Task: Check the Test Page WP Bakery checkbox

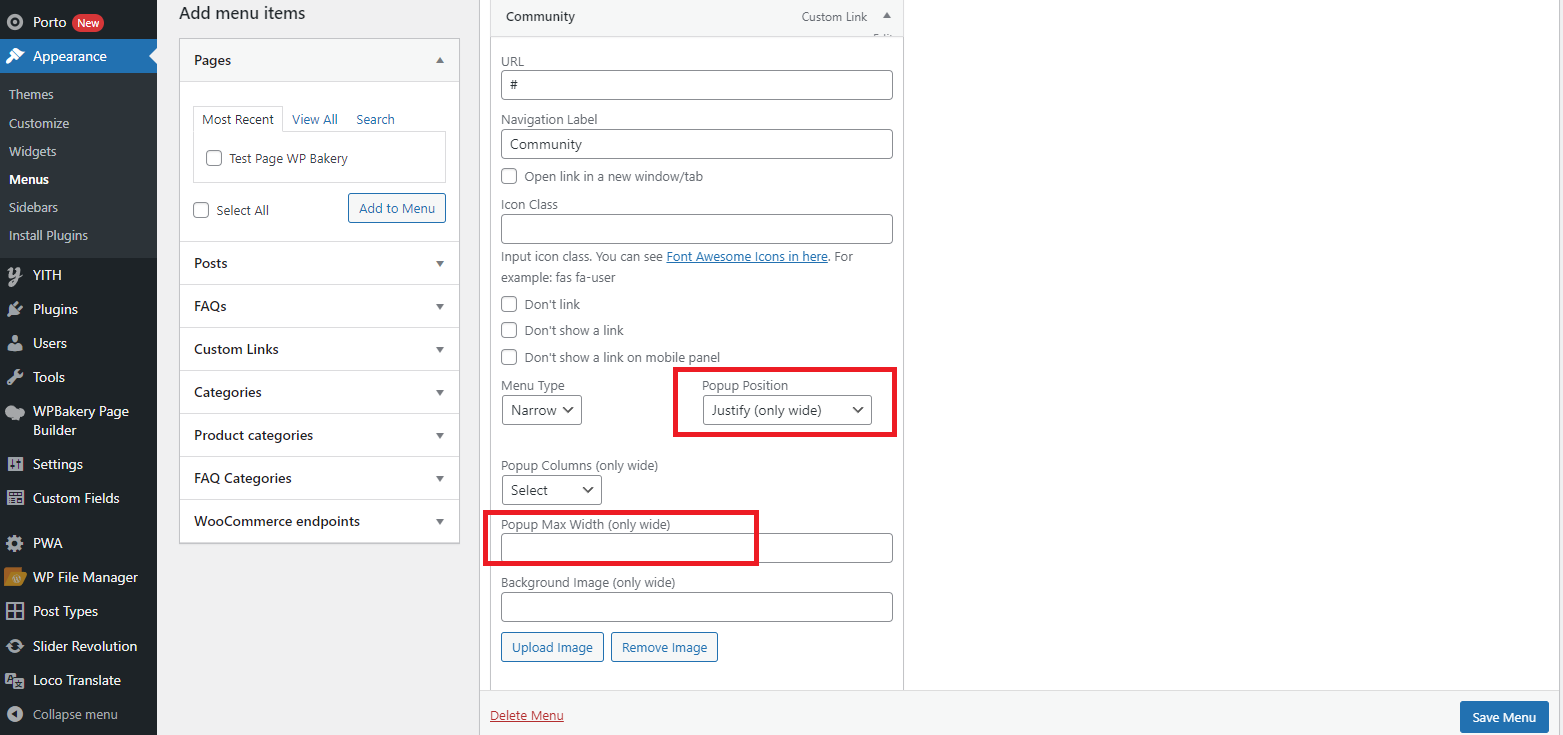Action: (x=213, y=158)
